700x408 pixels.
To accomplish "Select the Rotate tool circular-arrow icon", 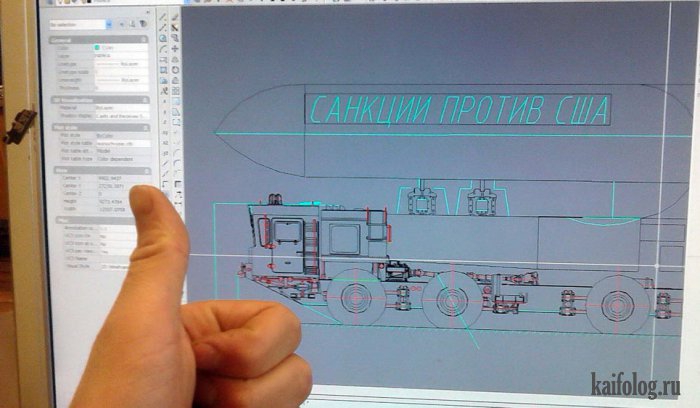I will click(x=175, y=70).
